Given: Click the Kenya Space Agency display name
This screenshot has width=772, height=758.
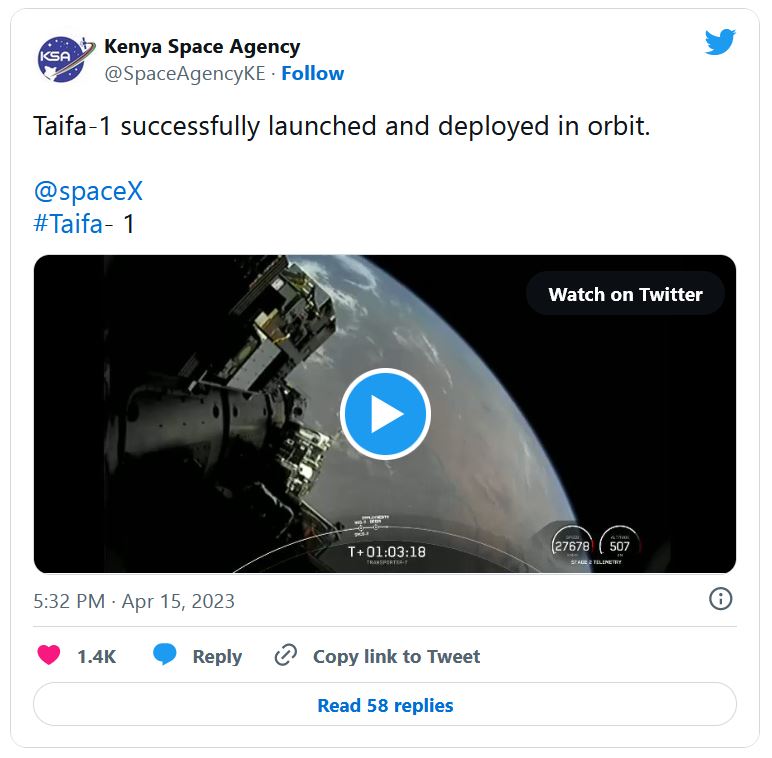Looking at the screenshot, I should (202, 47).
